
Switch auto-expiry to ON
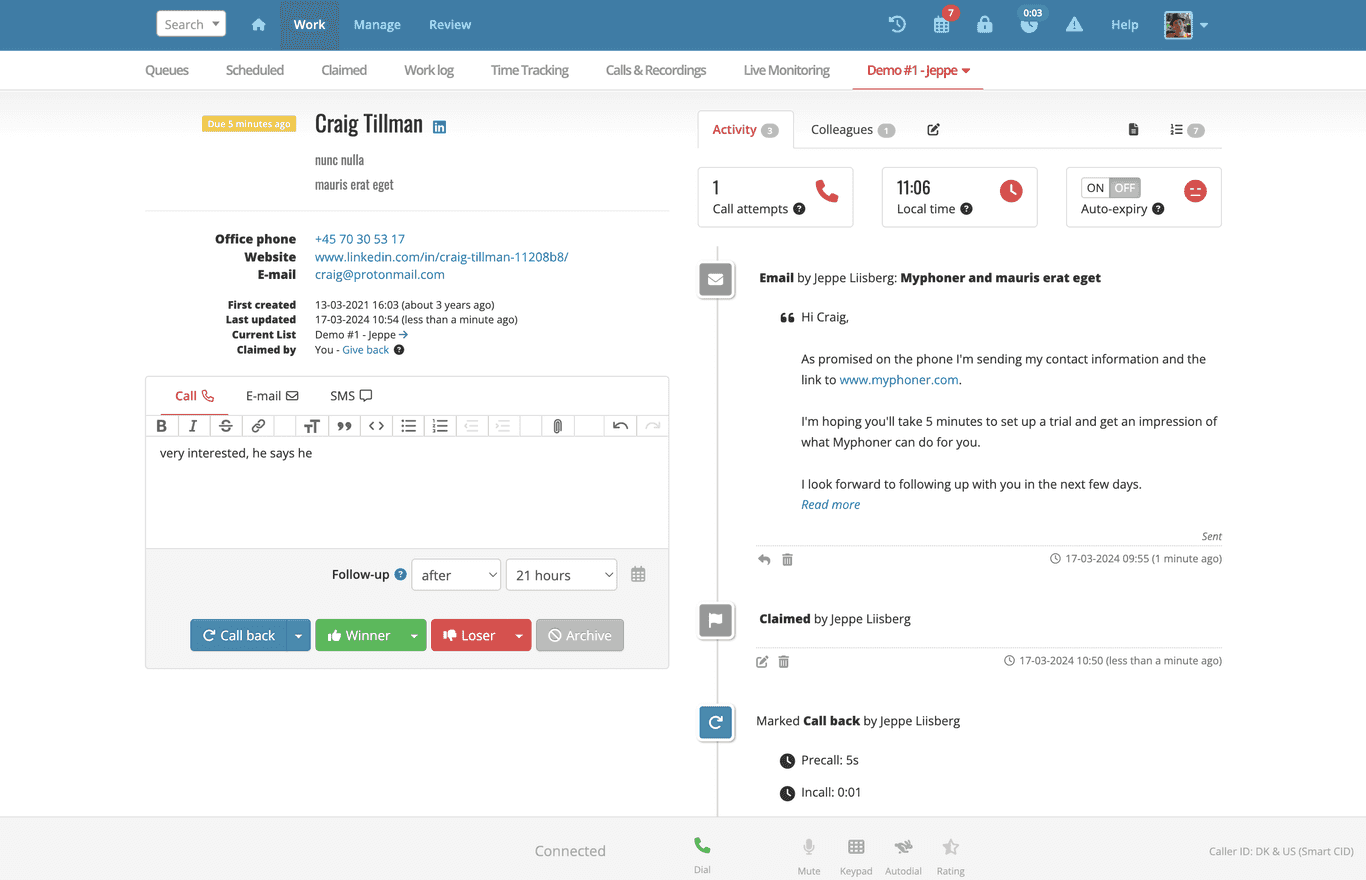(x=1096, y=188)
